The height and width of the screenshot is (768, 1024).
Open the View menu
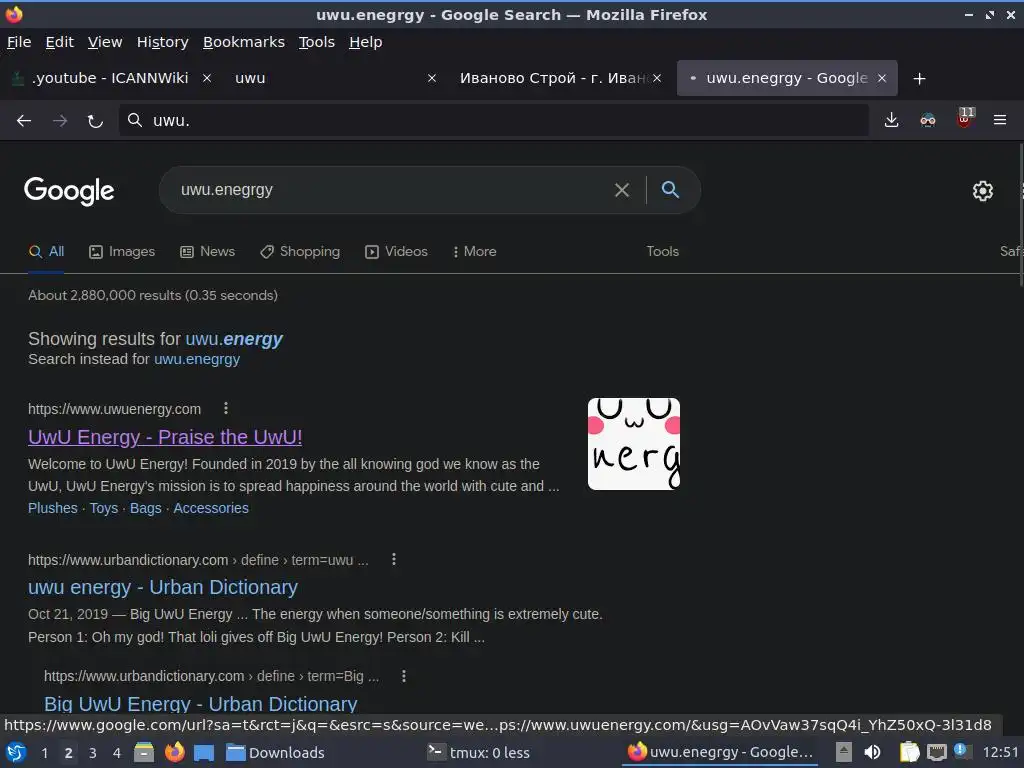pyautogui.click(x=105, y=42)
